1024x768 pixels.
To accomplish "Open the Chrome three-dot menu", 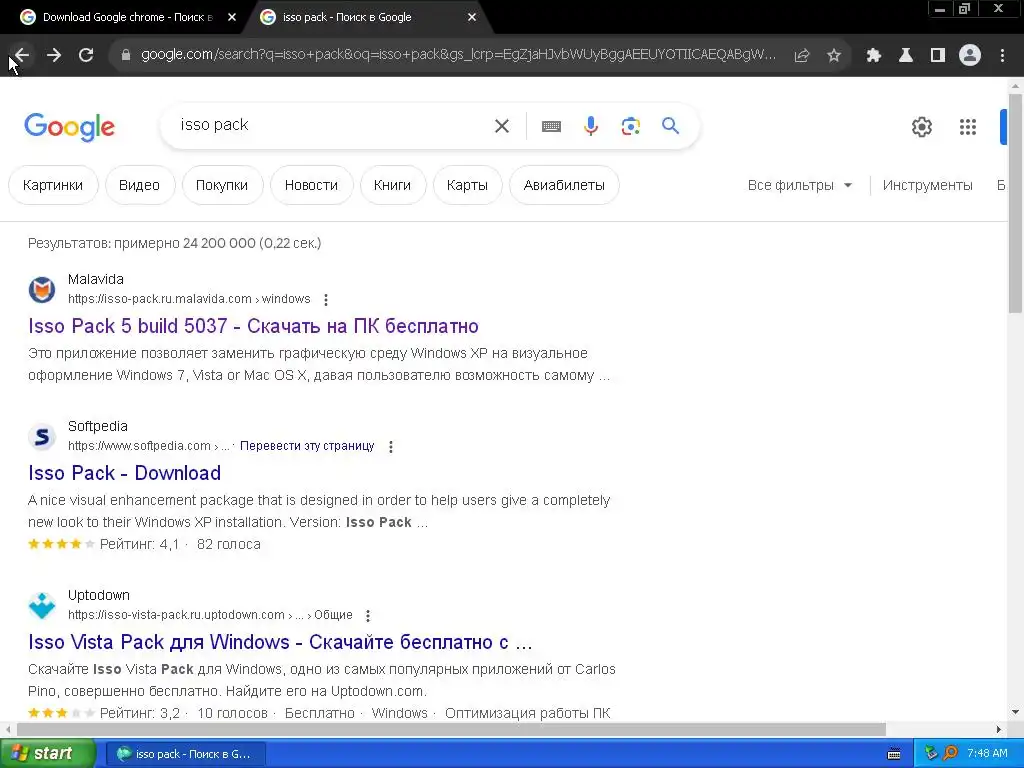I will point(1002,56).
